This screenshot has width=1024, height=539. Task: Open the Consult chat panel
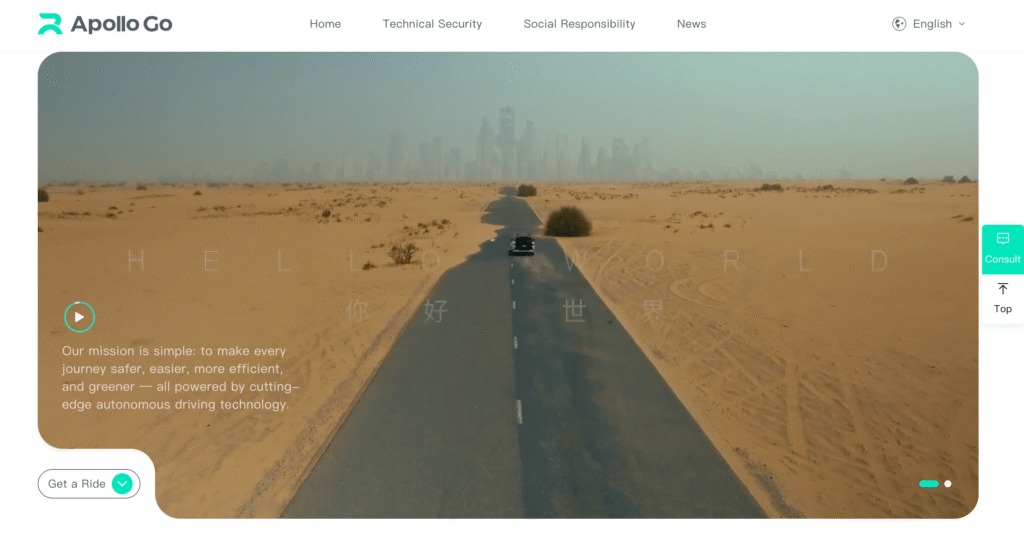click(1002, 249)
